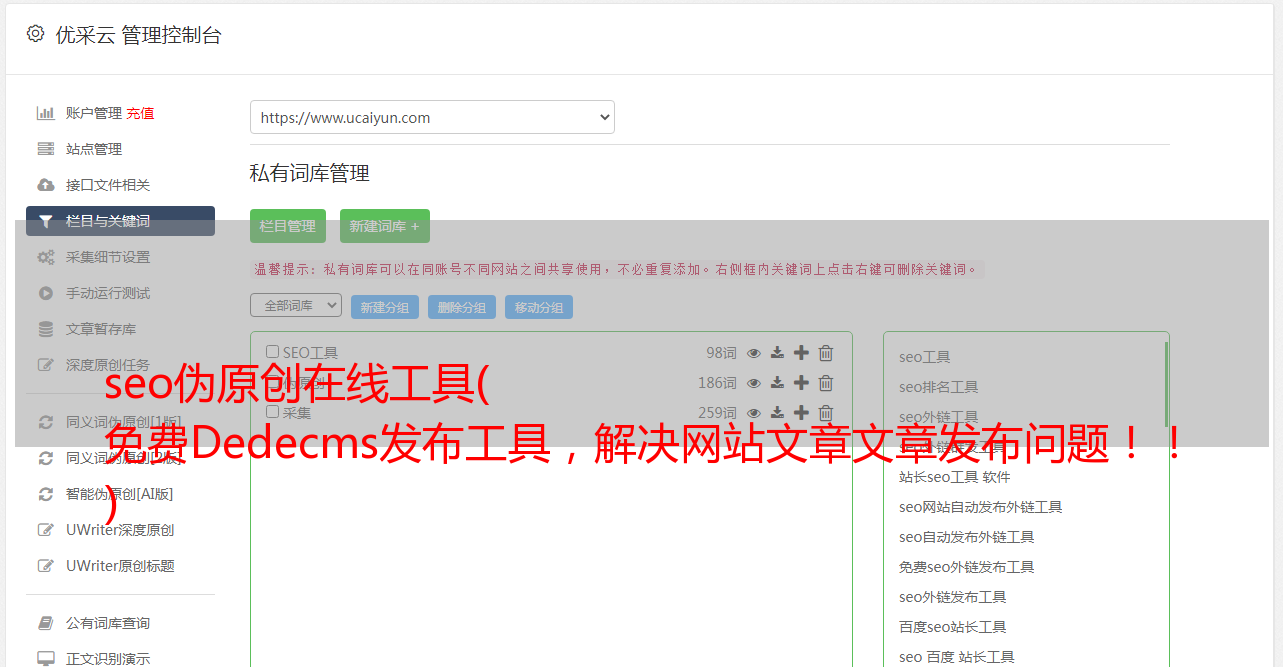Viewport: 1283px width, 667px height.
Task: Select keyword seo 百度 站长工具
Action: (x=956, y=657)
